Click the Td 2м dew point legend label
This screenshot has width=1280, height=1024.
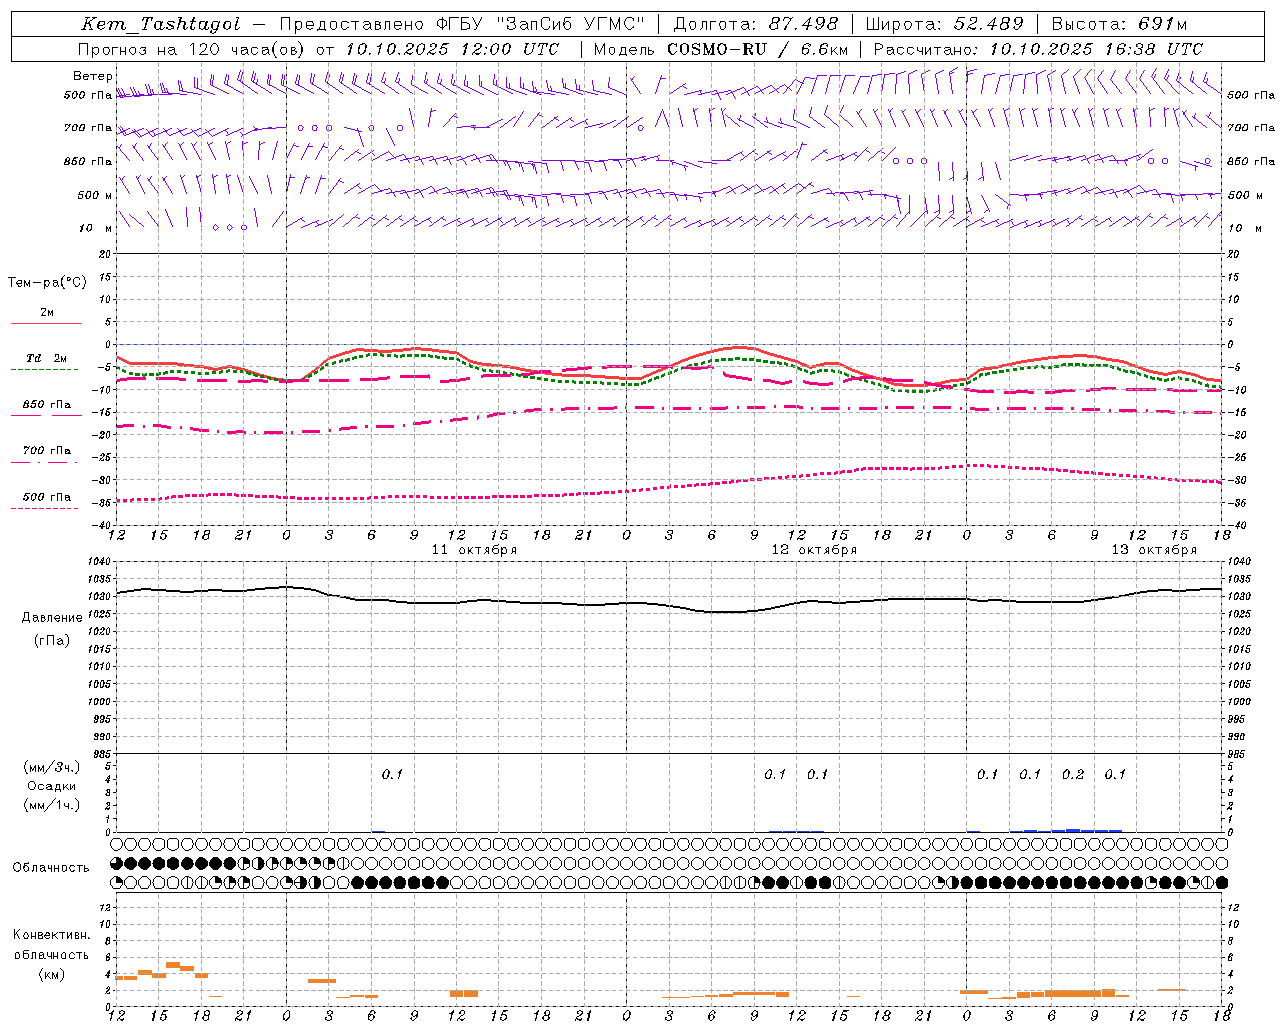pyautogui.click(x=47, y=358)
